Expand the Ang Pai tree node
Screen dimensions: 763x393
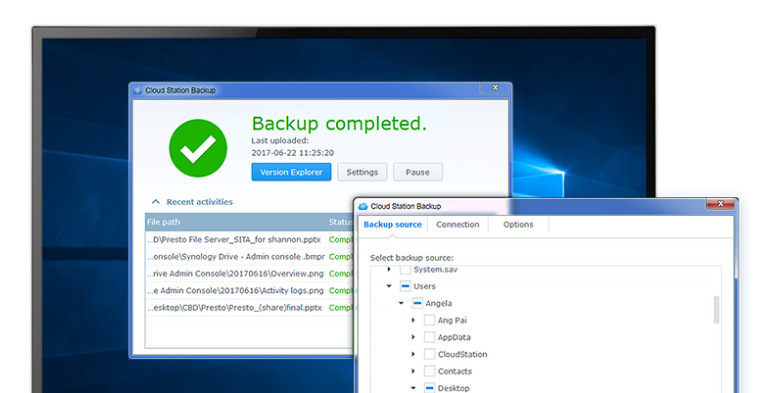click(413, 320)
